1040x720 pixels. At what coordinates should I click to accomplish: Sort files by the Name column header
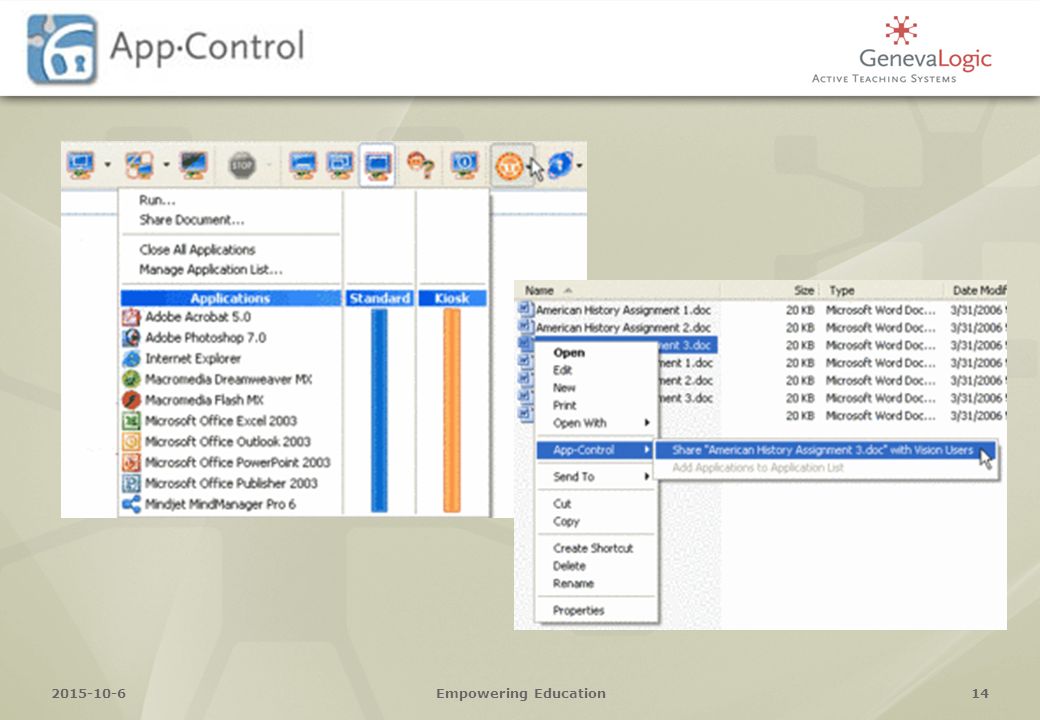point(539,290)
